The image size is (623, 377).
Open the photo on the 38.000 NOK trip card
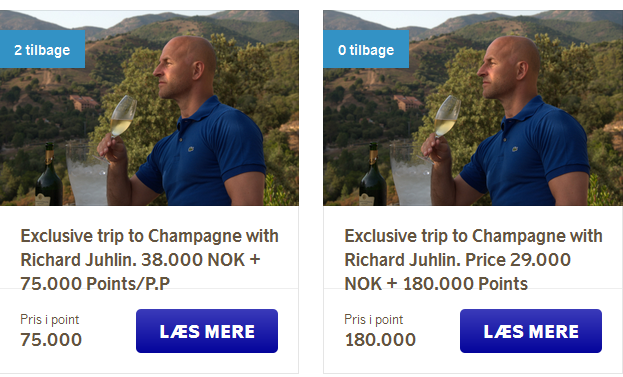pyautogui.click(x=149, y=108)
